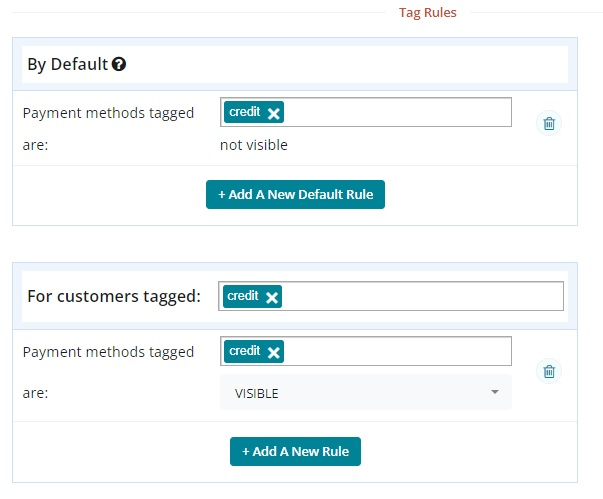Click the 'not visible' status text

click(x=253, y=145)
